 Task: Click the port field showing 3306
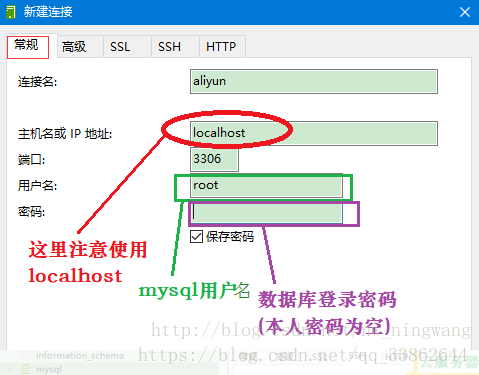pos(214,159)
